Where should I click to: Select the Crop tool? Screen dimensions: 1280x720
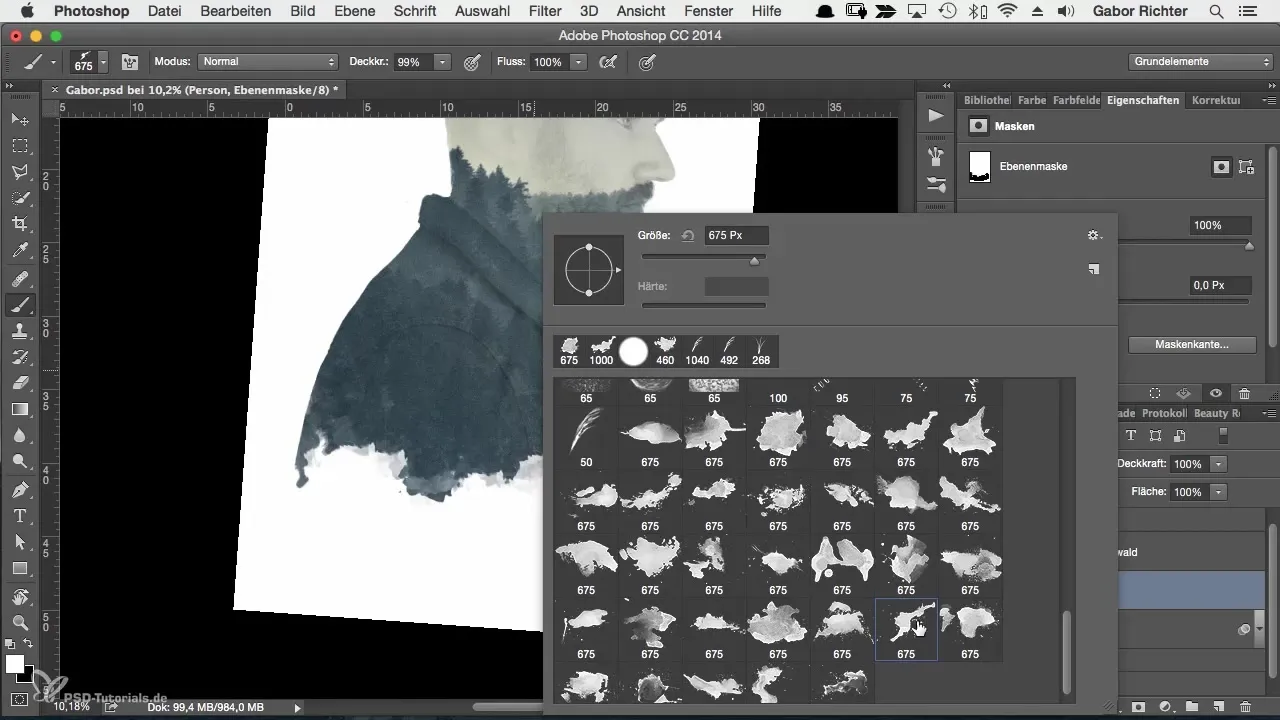19,224
